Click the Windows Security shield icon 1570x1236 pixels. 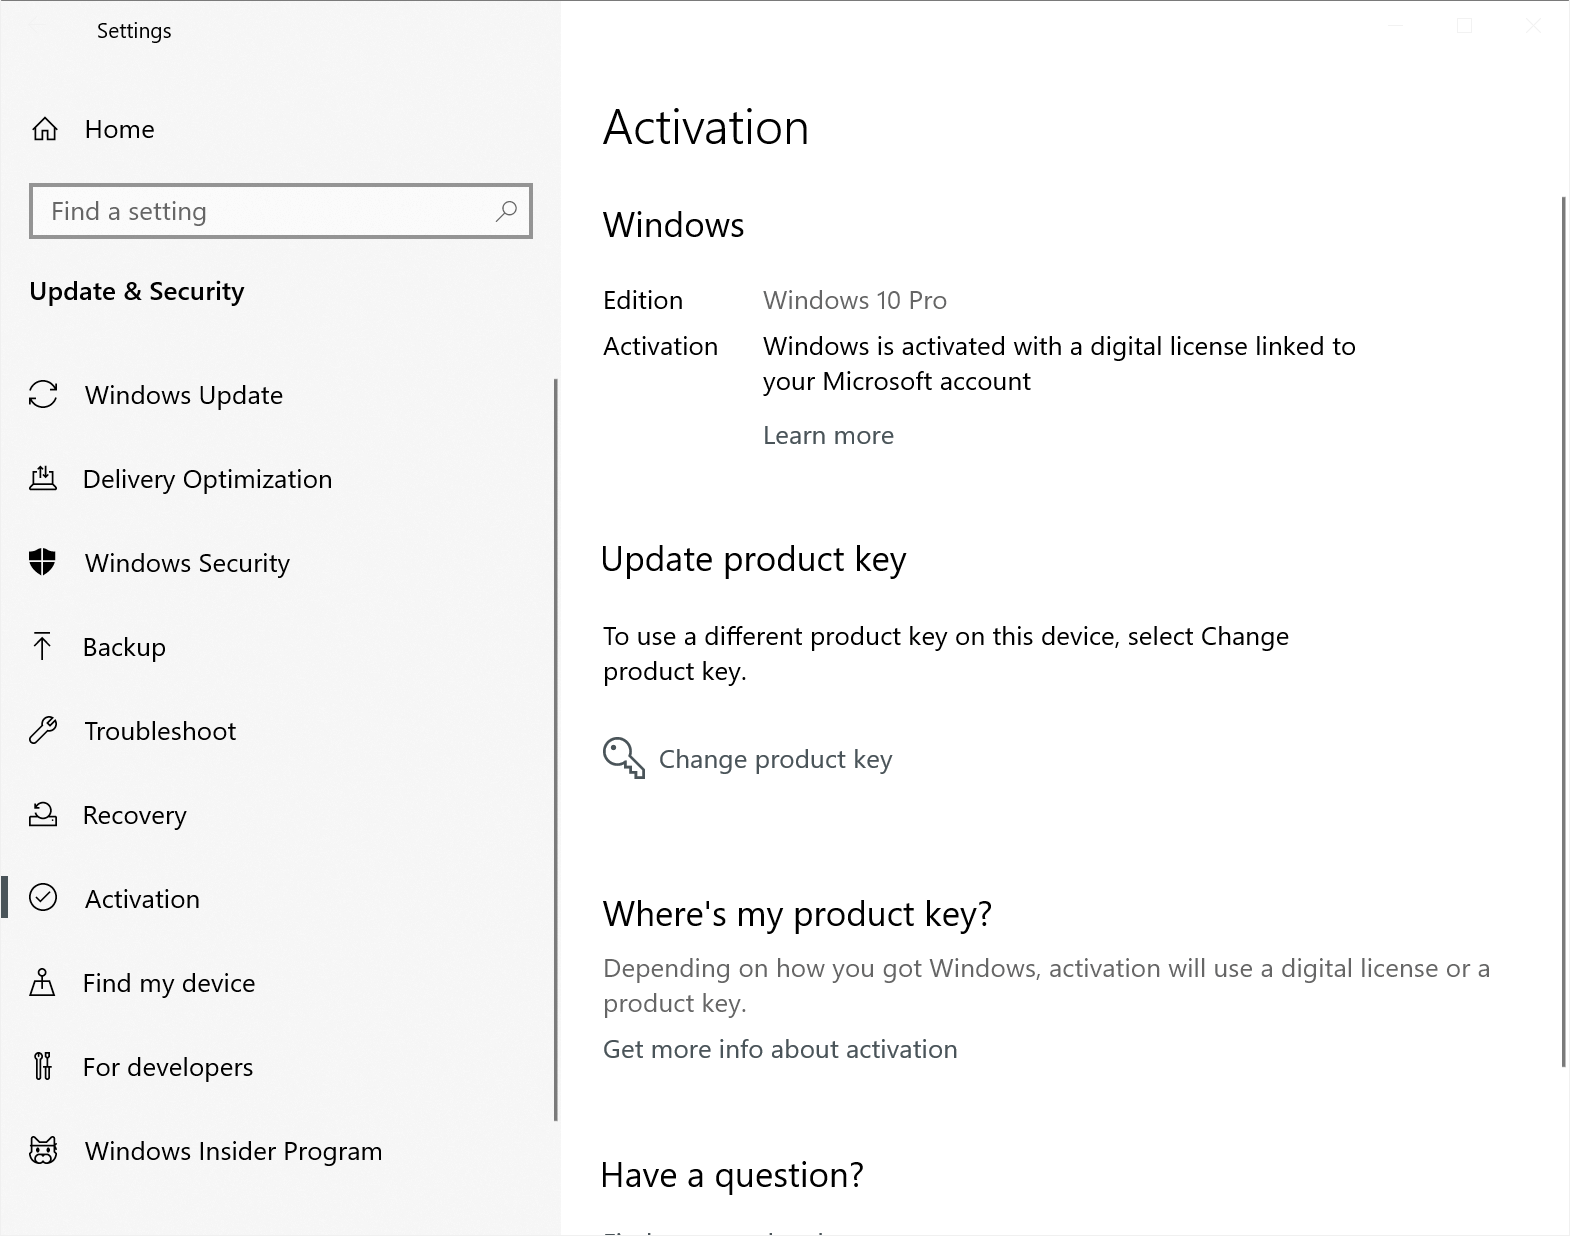[43, 562]
